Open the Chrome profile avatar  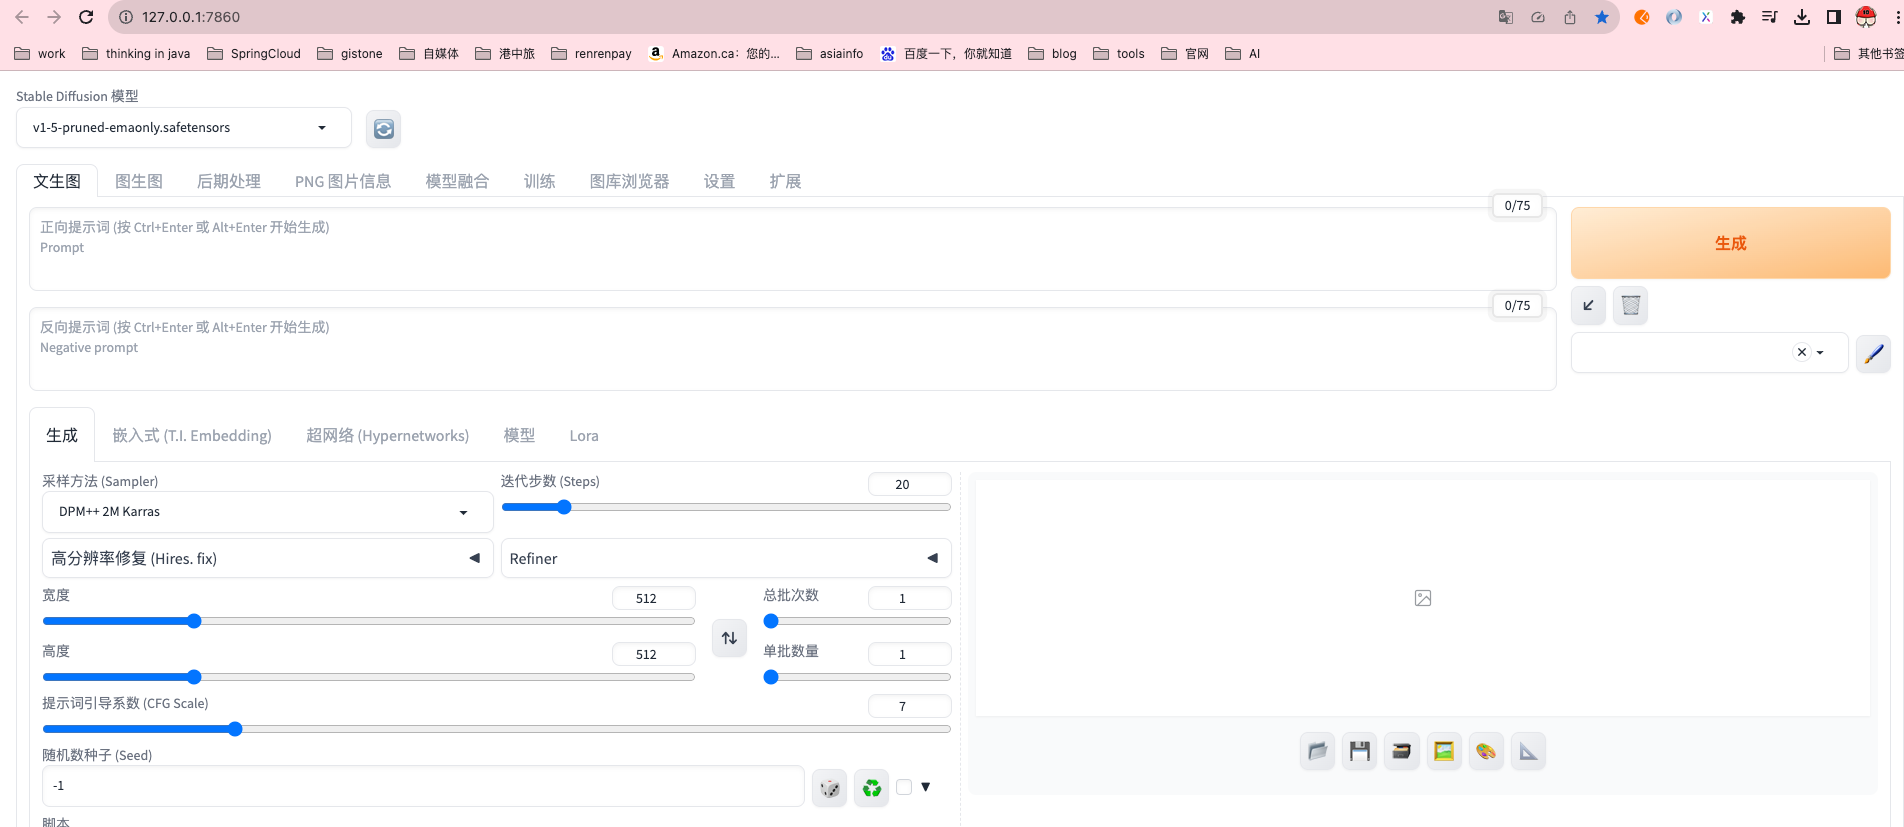tap(1866, 17)
